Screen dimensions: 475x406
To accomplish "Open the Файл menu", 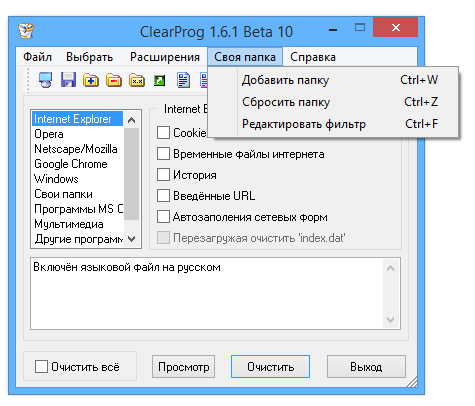I will 37,57.
